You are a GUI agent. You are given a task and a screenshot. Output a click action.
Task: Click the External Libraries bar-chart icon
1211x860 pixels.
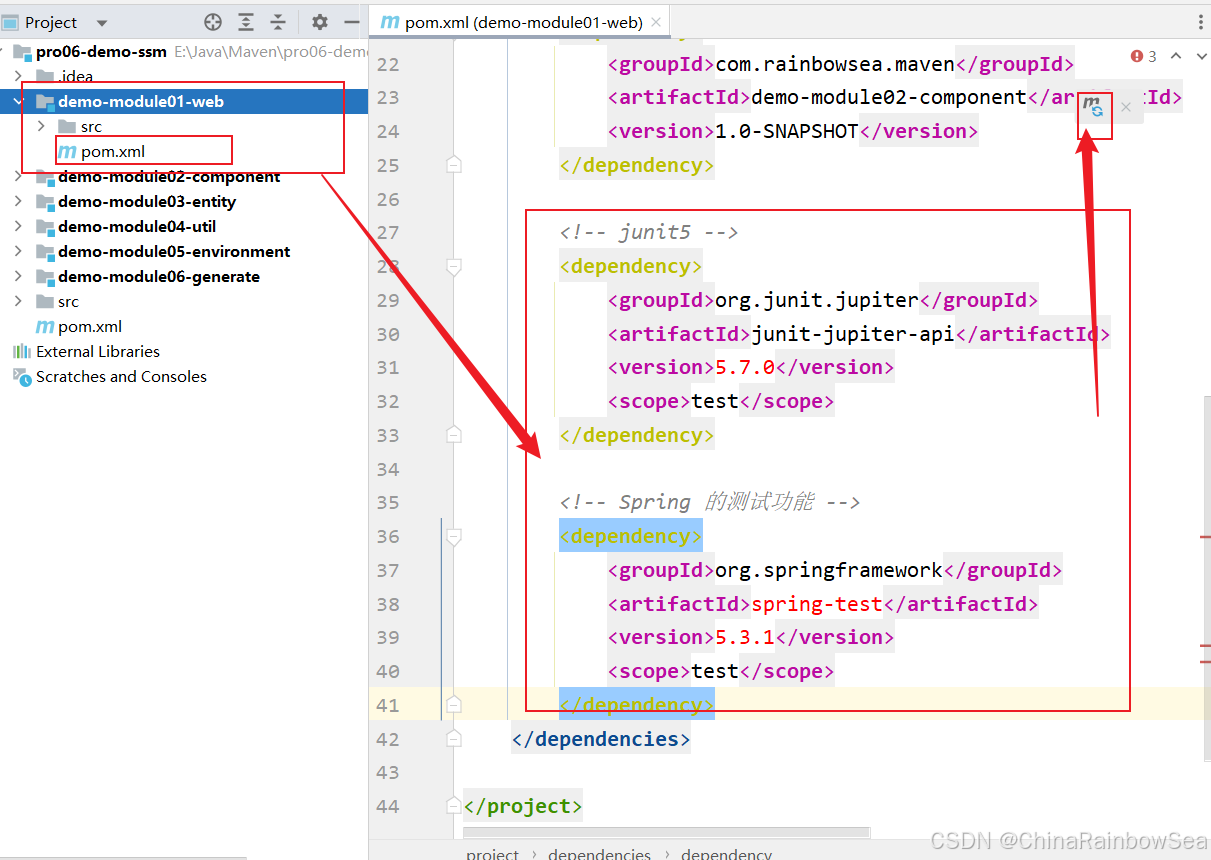(x=21, y=351)
